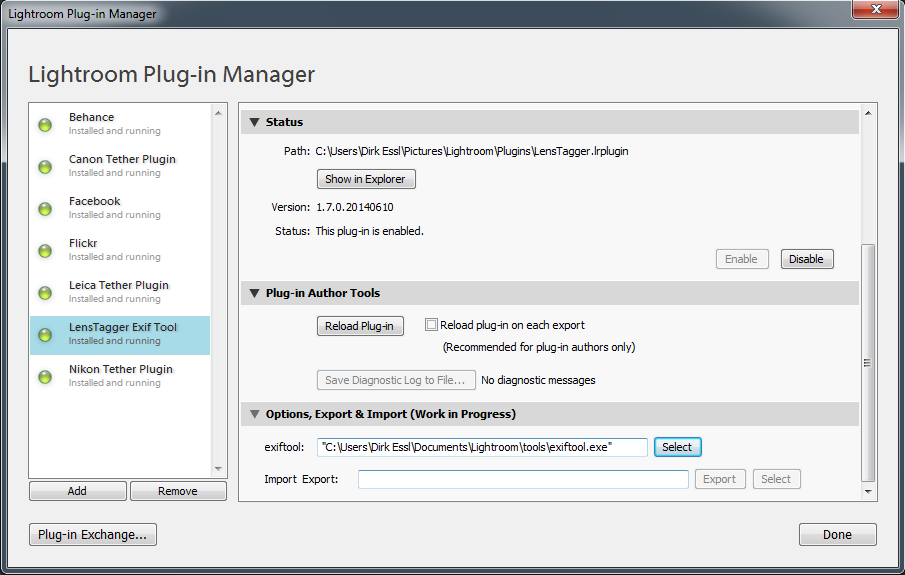Screen dimensions: 905x575
Task: Click the status indicator for Leica Tether Plugin
Action: 45,293
